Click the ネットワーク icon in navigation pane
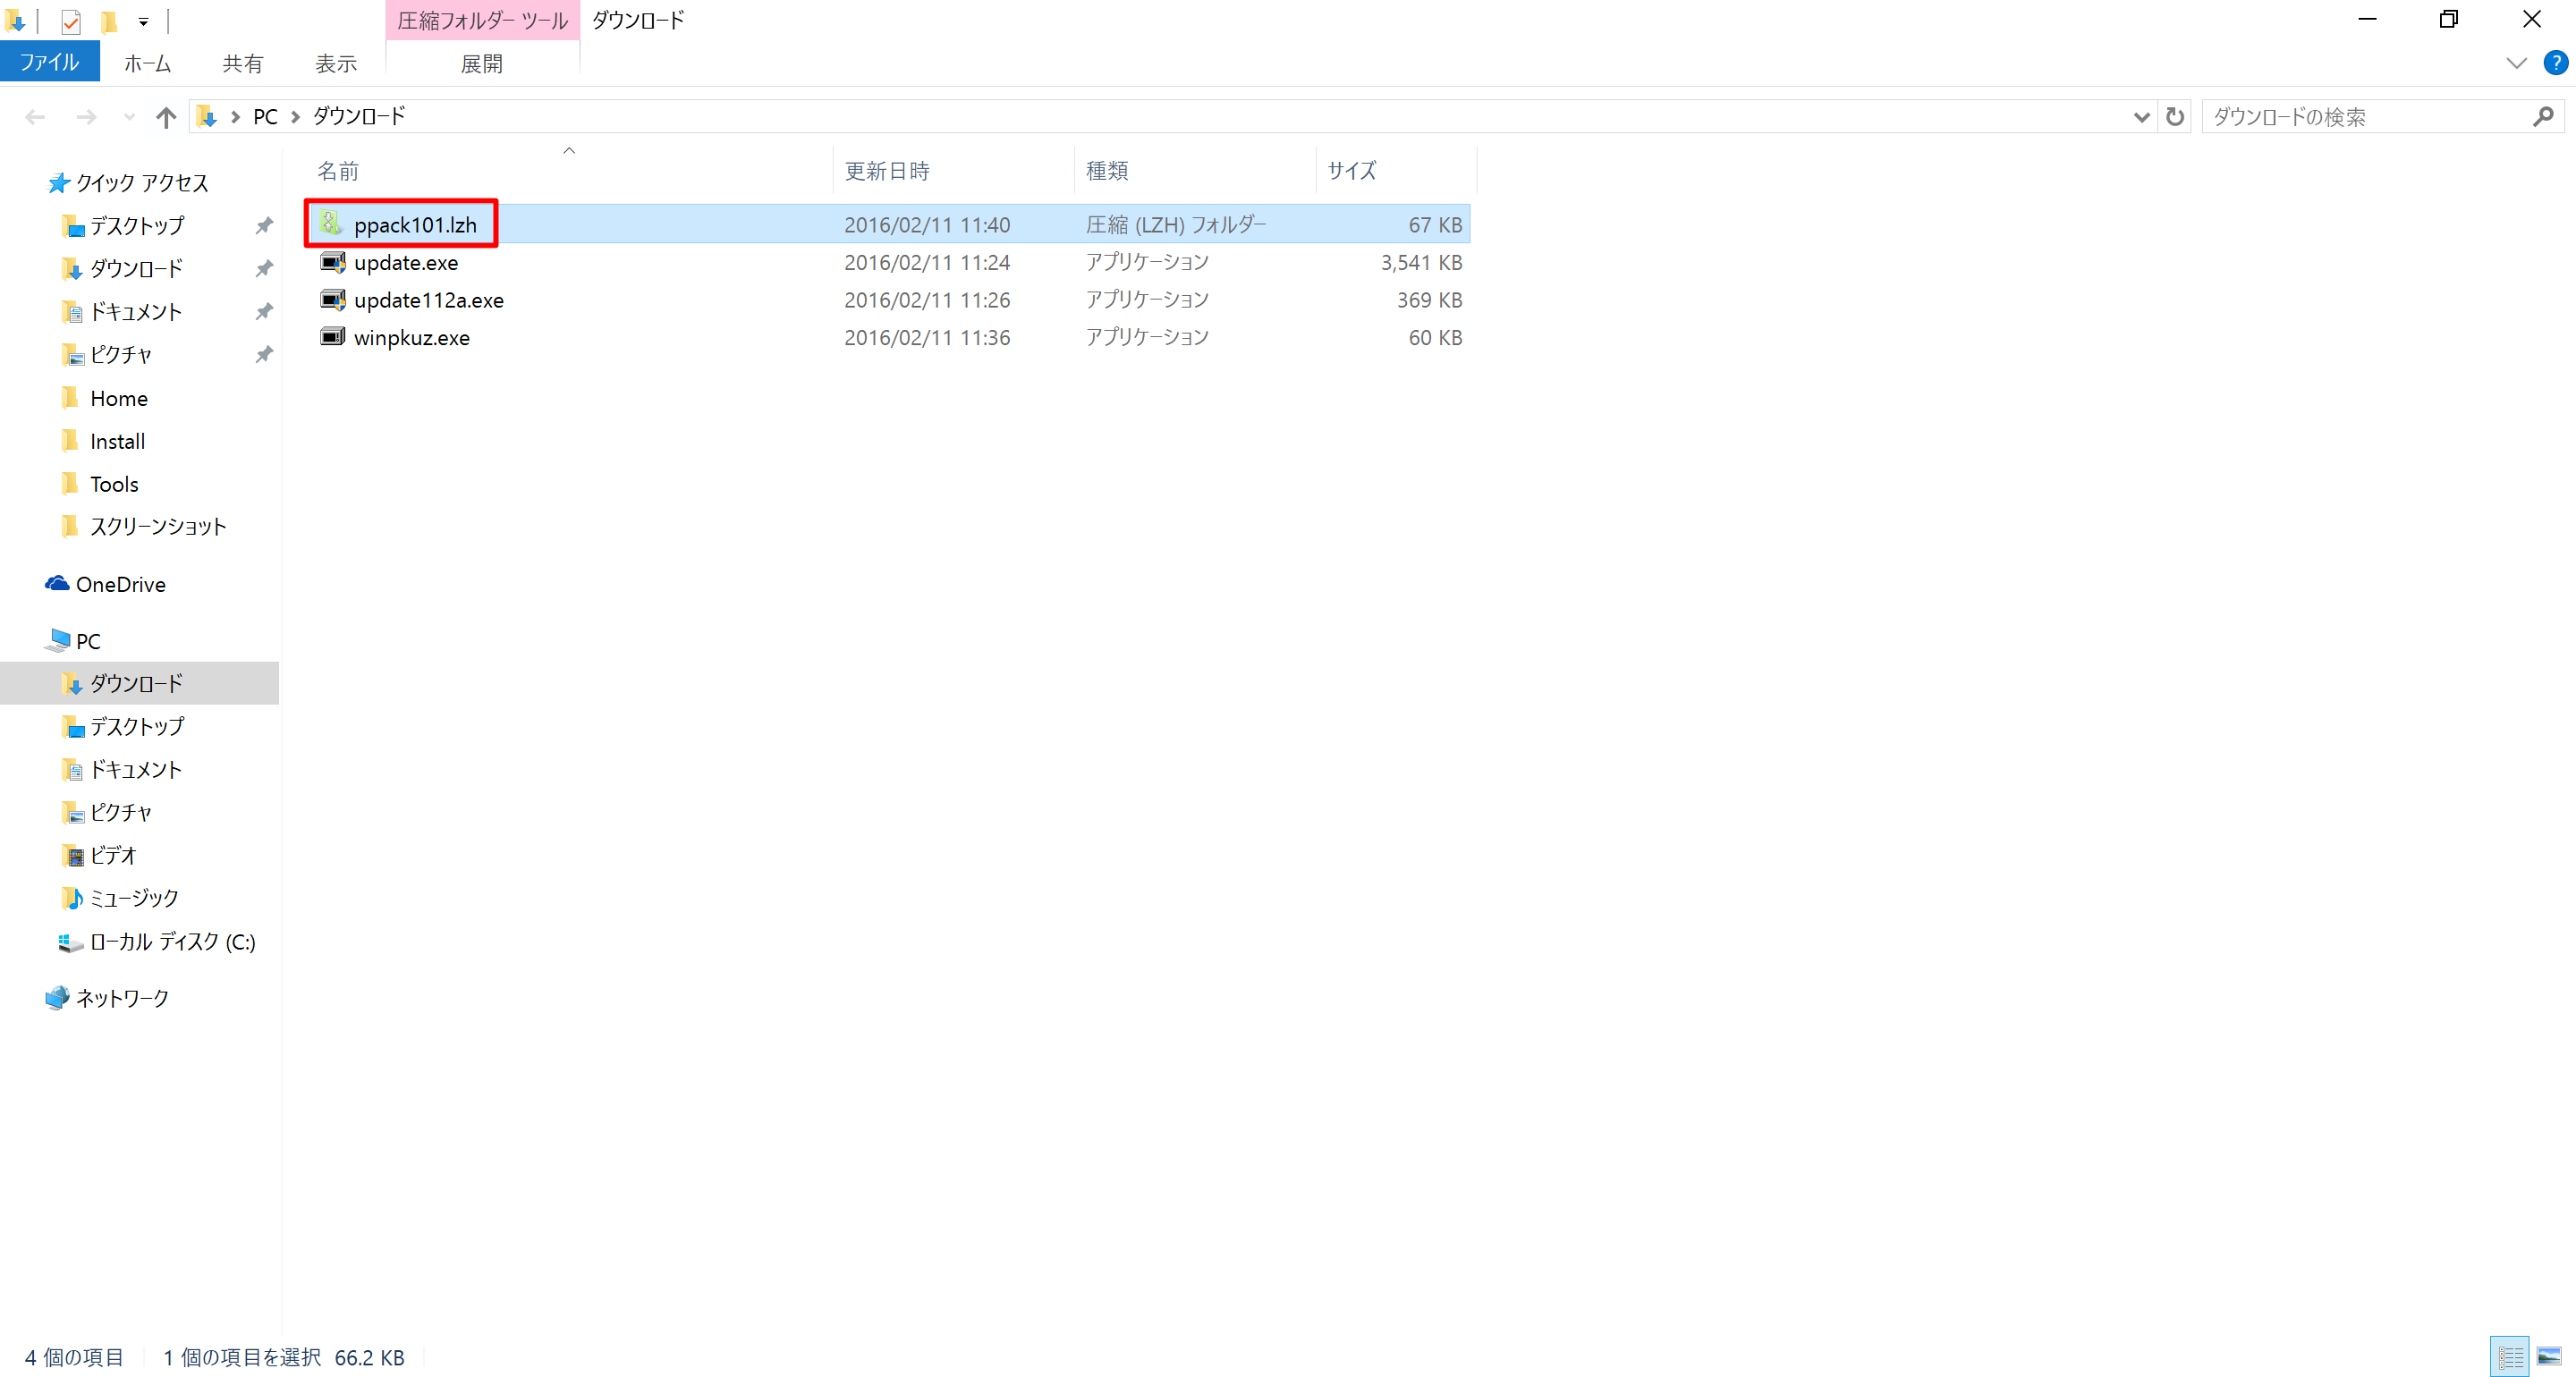Screen dimensions: 2576x1377 pos(57,997)
